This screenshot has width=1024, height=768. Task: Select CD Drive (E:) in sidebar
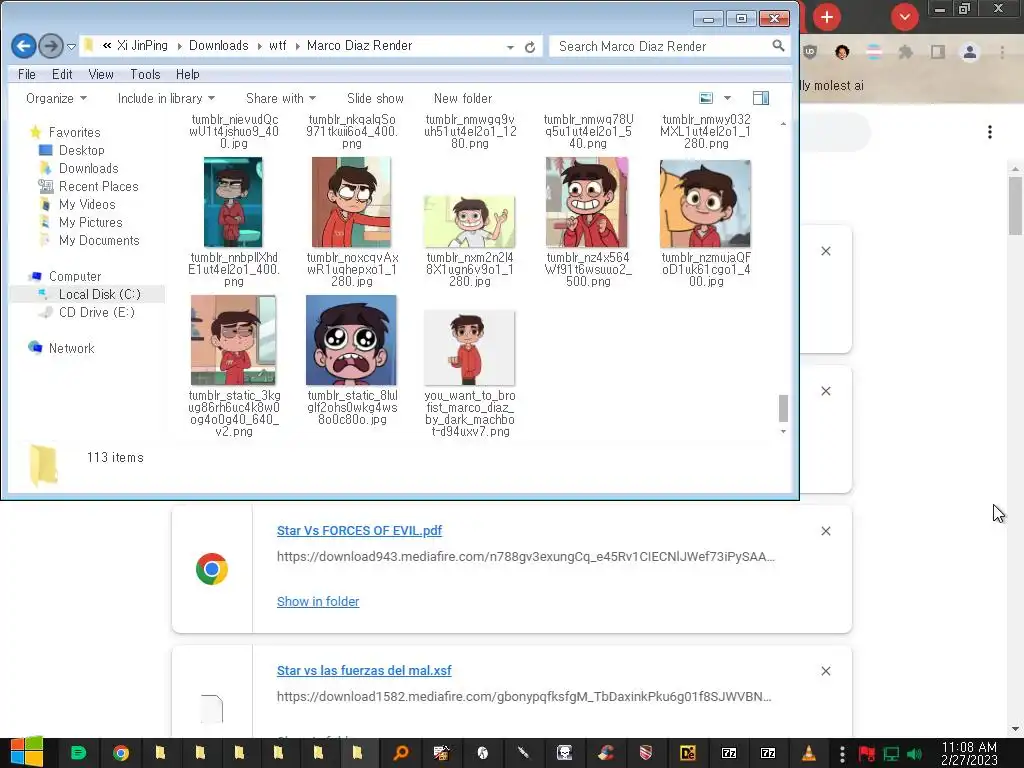[97, 312]
